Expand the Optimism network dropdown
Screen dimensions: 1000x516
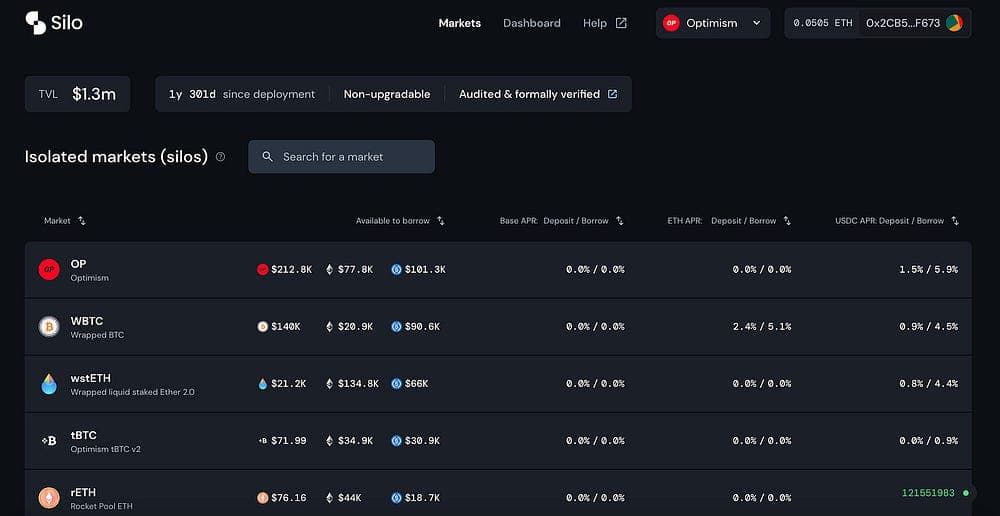point(713,23)
